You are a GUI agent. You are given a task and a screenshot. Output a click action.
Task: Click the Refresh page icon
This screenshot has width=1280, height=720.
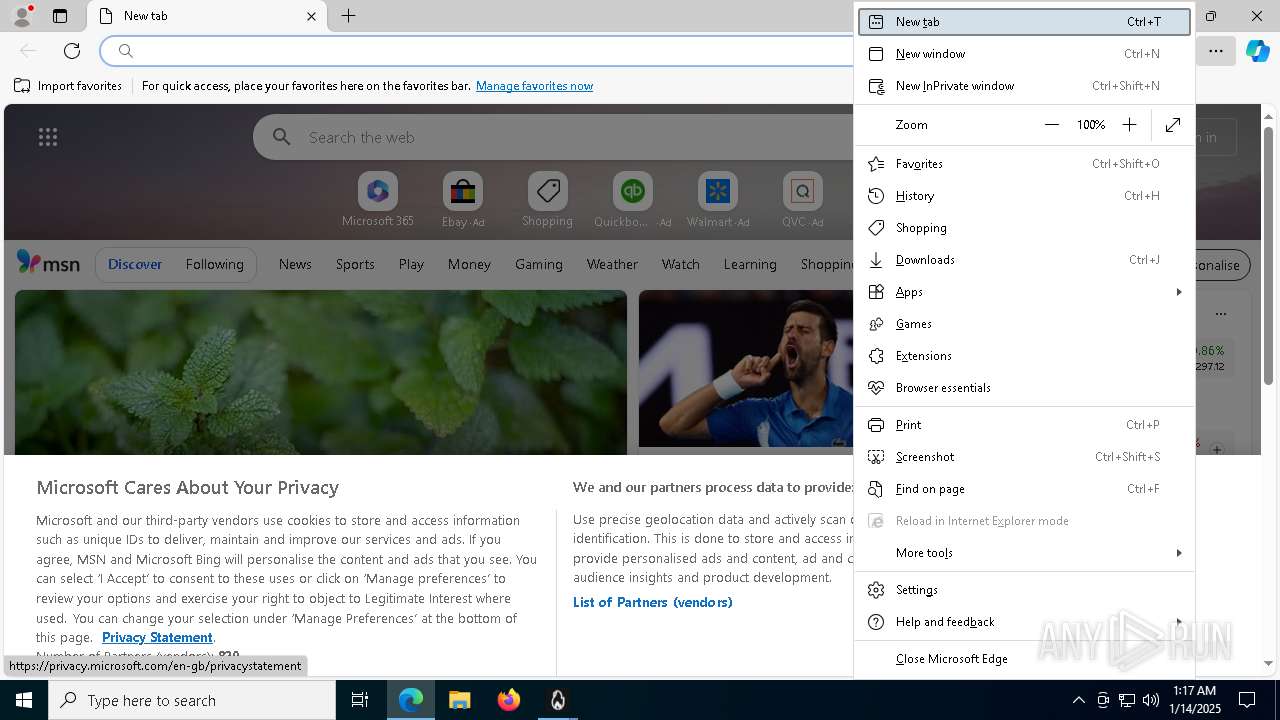click(72, 51)
